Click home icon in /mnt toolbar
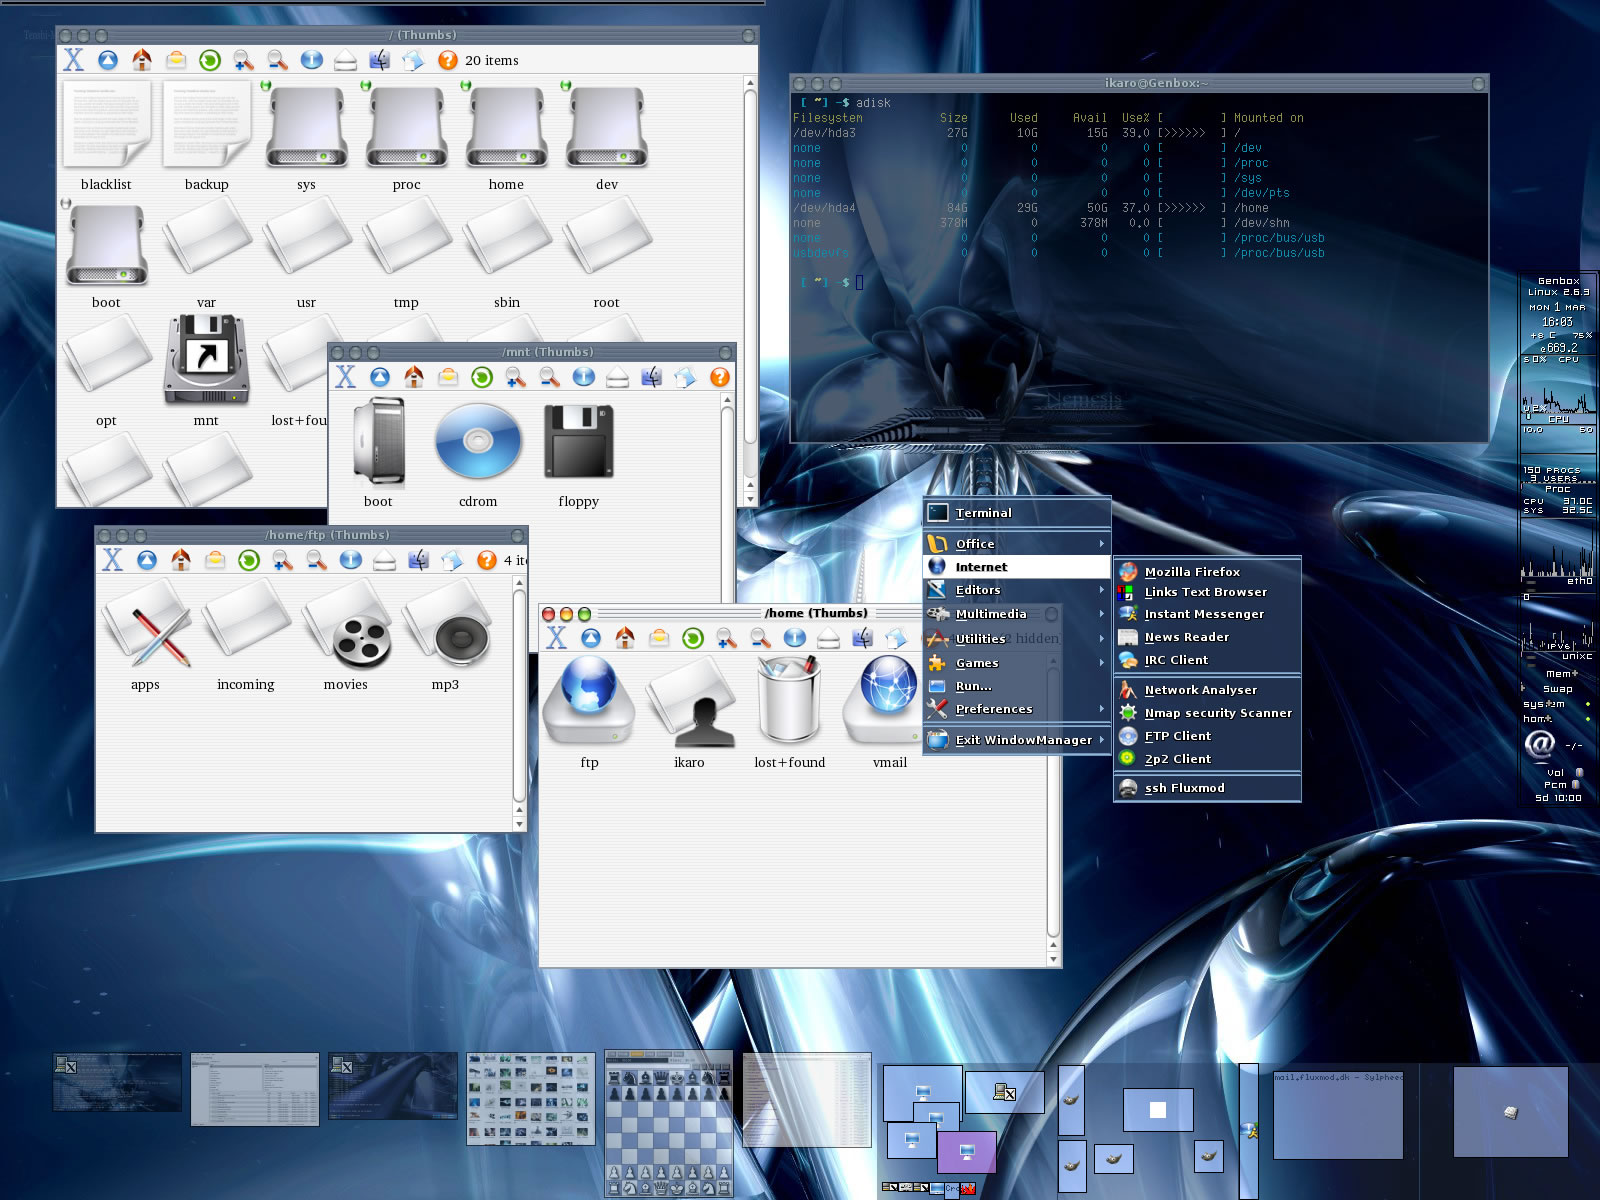The height and width of the screenshot is (1200, 1600). 413,377
